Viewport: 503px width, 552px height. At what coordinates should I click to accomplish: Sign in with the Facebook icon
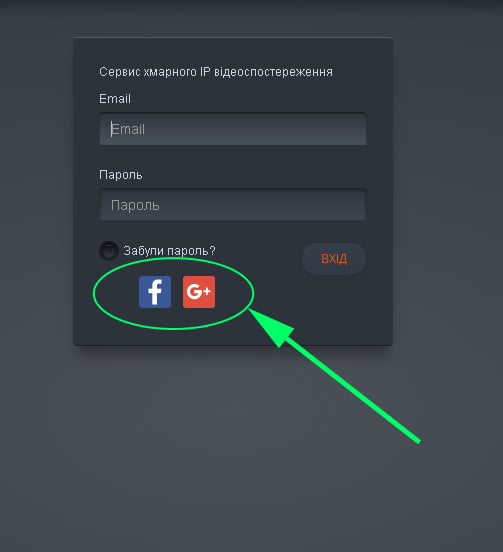point(155,292)
